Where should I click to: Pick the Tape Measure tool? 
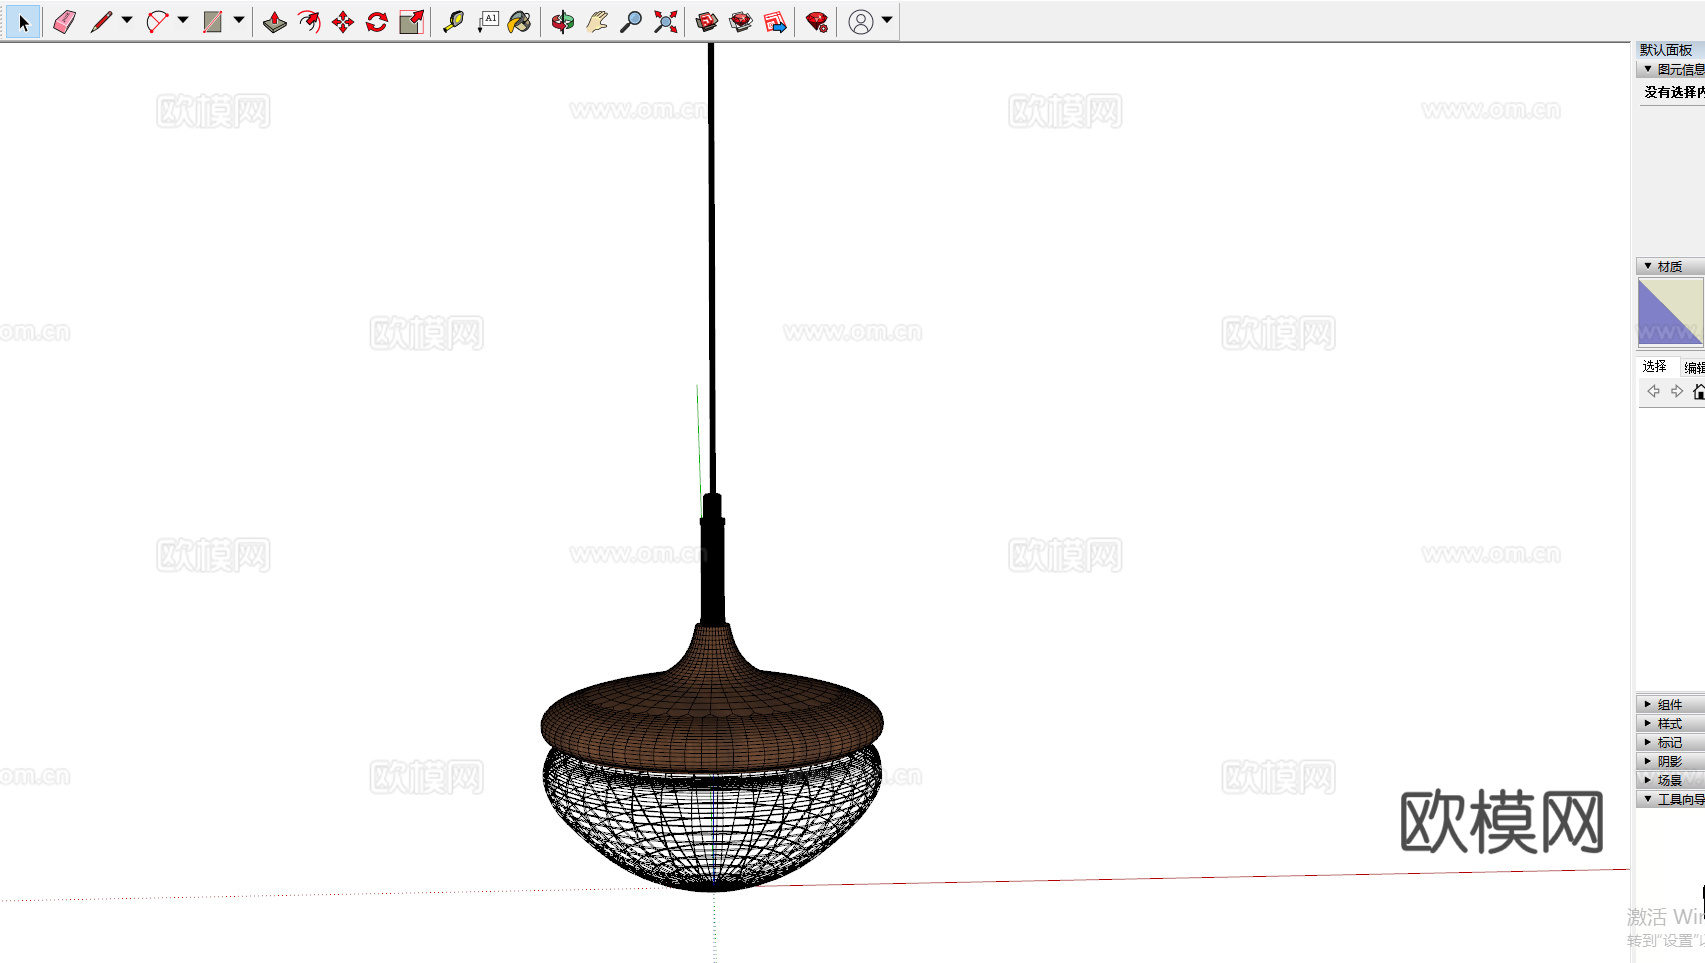pos(453,22)
